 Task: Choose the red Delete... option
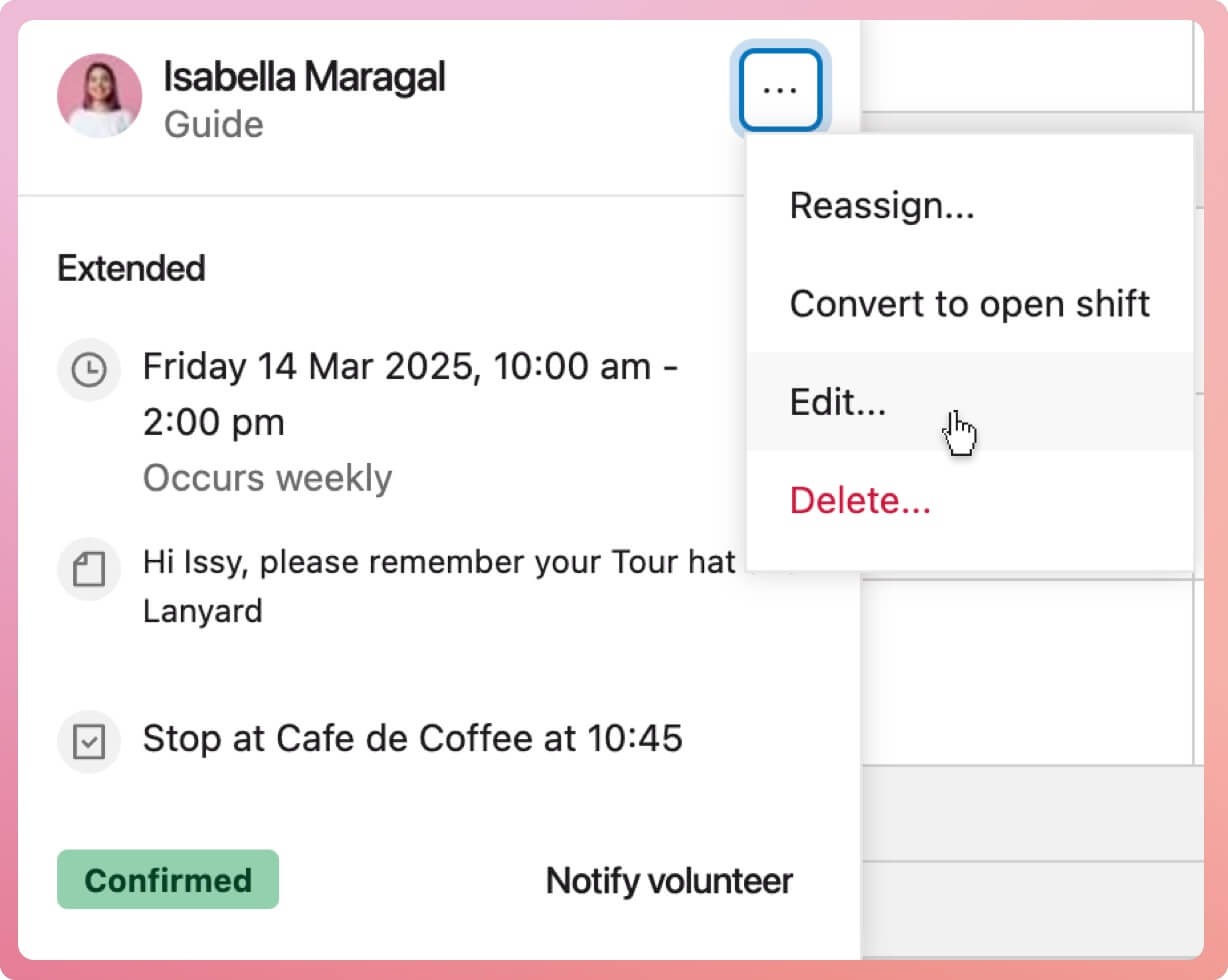[860, 500]
